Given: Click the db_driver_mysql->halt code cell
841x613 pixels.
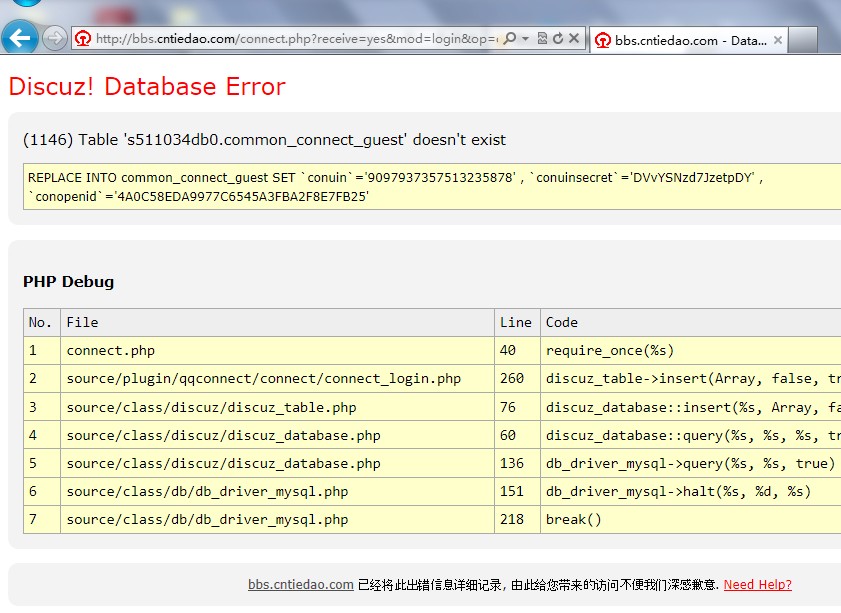Looking at the screenshot, I should pos(691,491).
